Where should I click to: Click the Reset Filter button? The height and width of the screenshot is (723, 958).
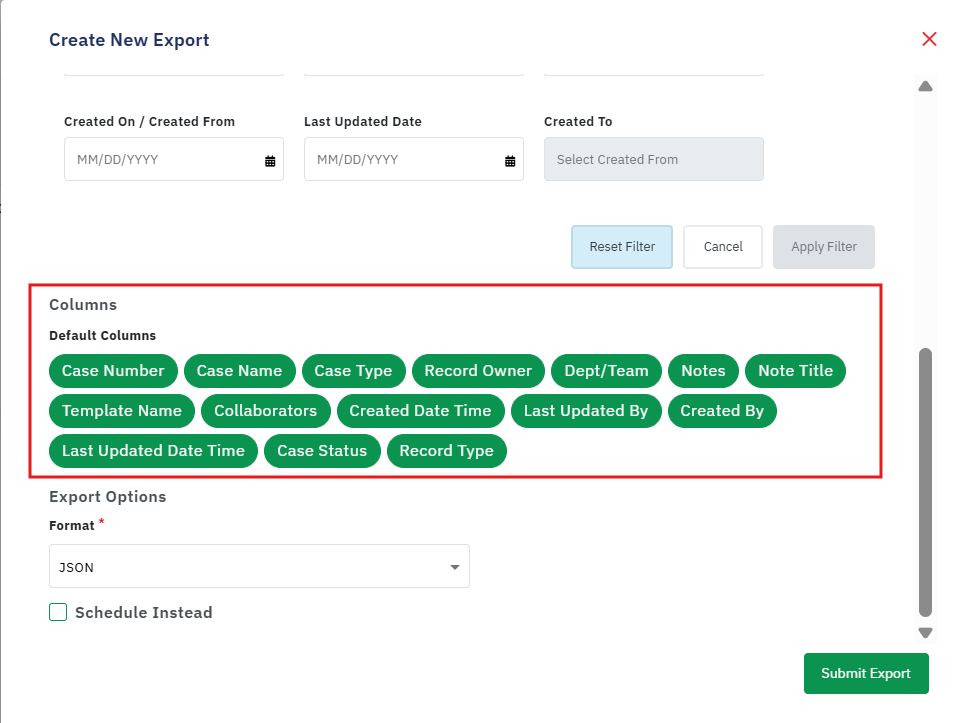(x=622, y=247)
